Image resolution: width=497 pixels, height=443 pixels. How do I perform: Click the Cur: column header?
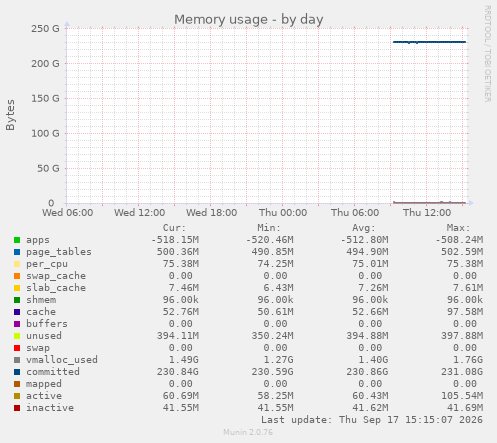point(174,228)
